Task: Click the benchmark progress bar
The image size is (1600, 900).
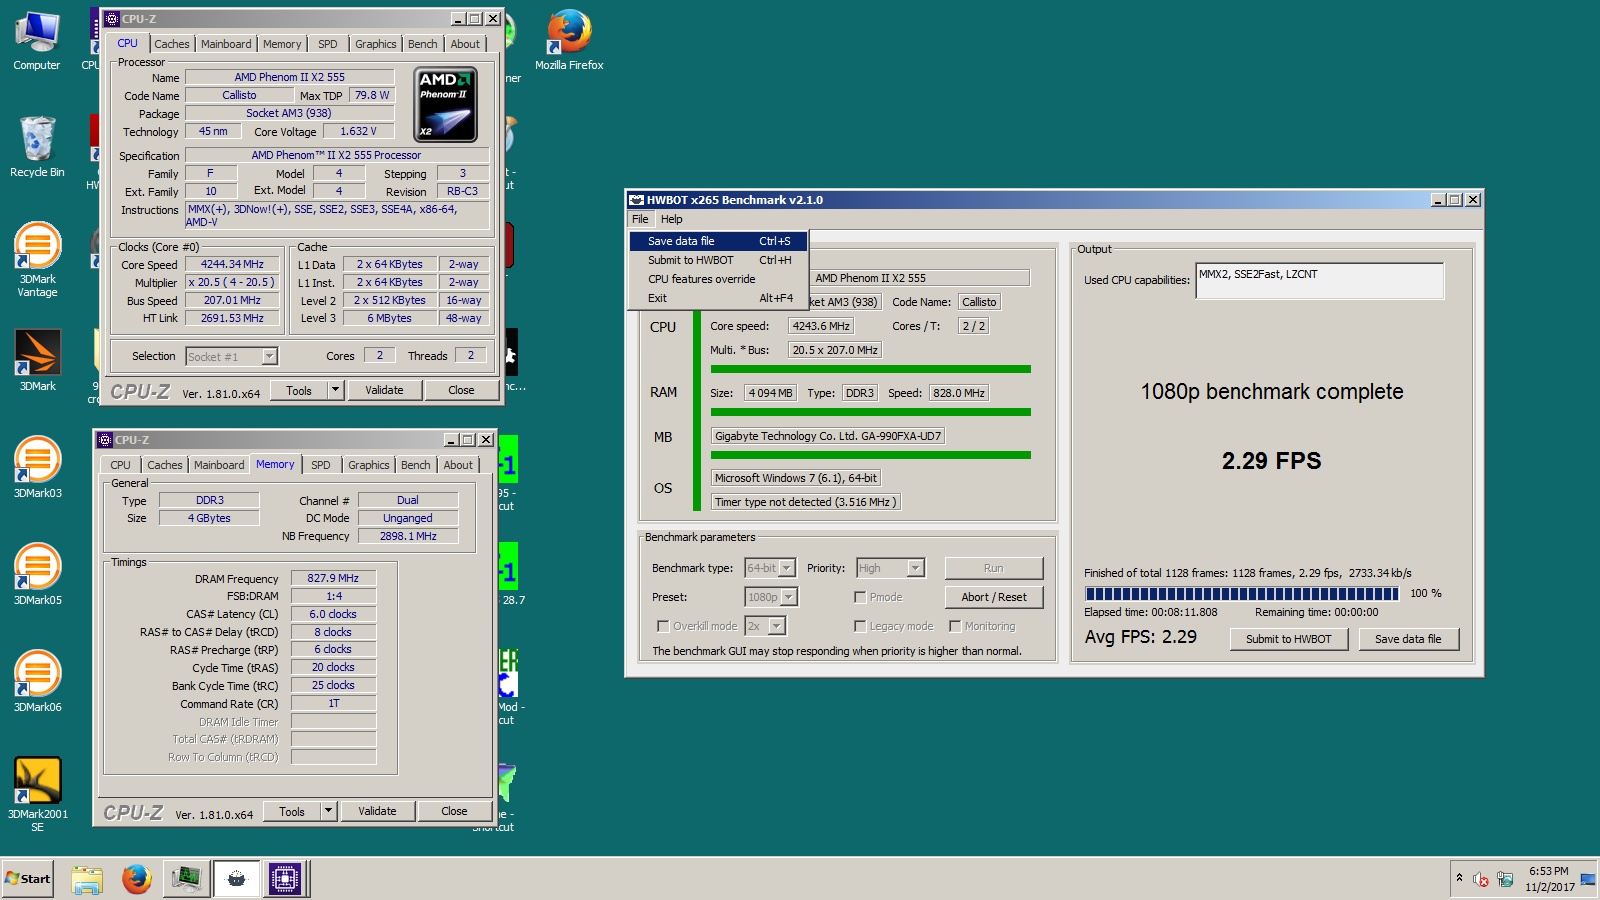Action: tap(1241, 594)
